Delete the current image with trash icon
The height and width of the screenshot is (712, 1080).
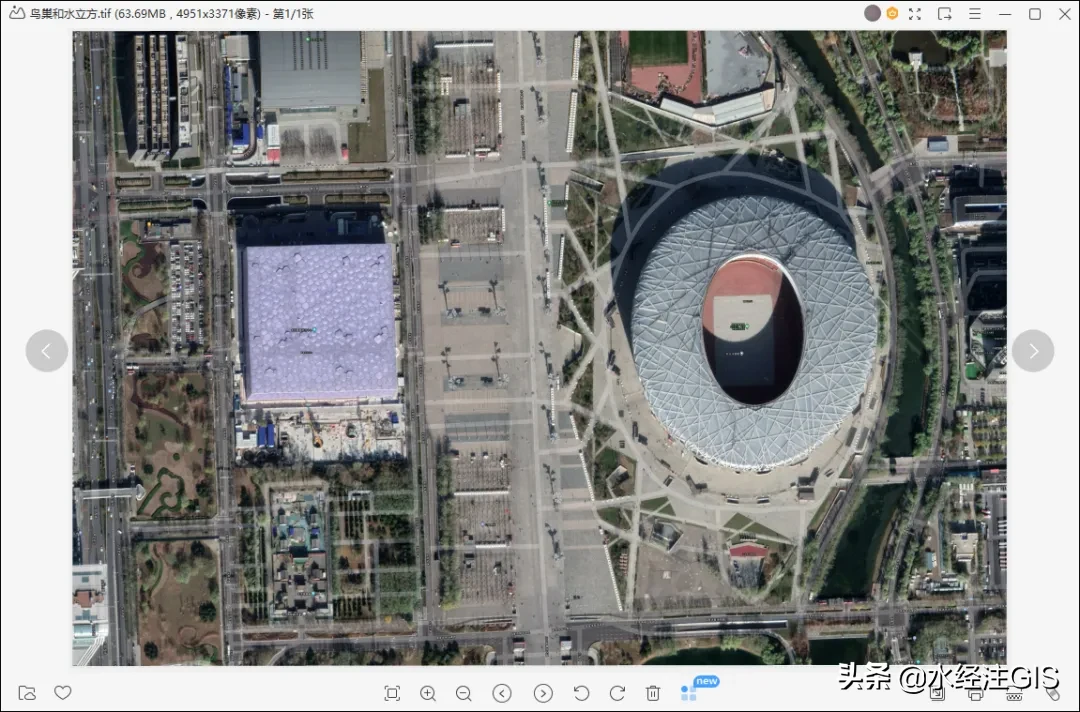653,693
